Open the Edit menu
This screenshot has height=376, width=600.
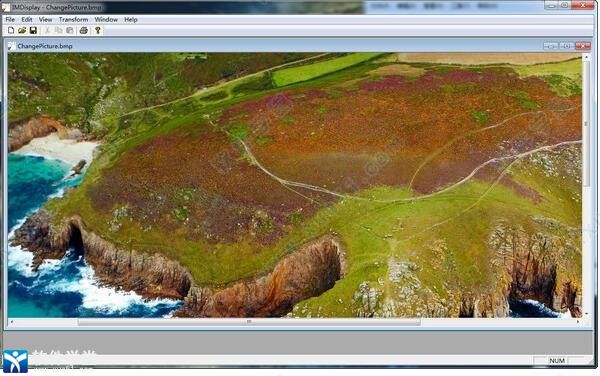coord(27,19)
